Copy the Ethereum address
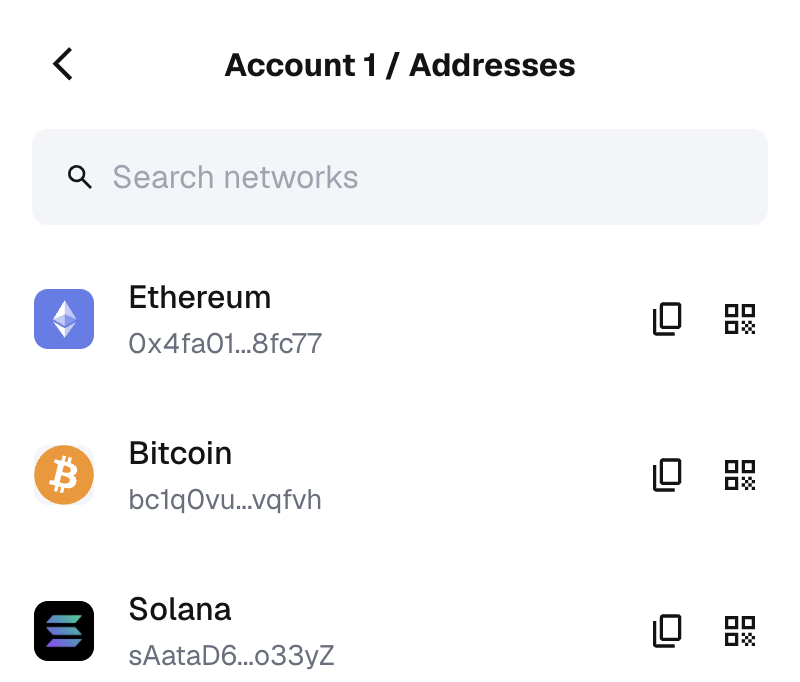800x682 pixels. click(x=667, y=319)
